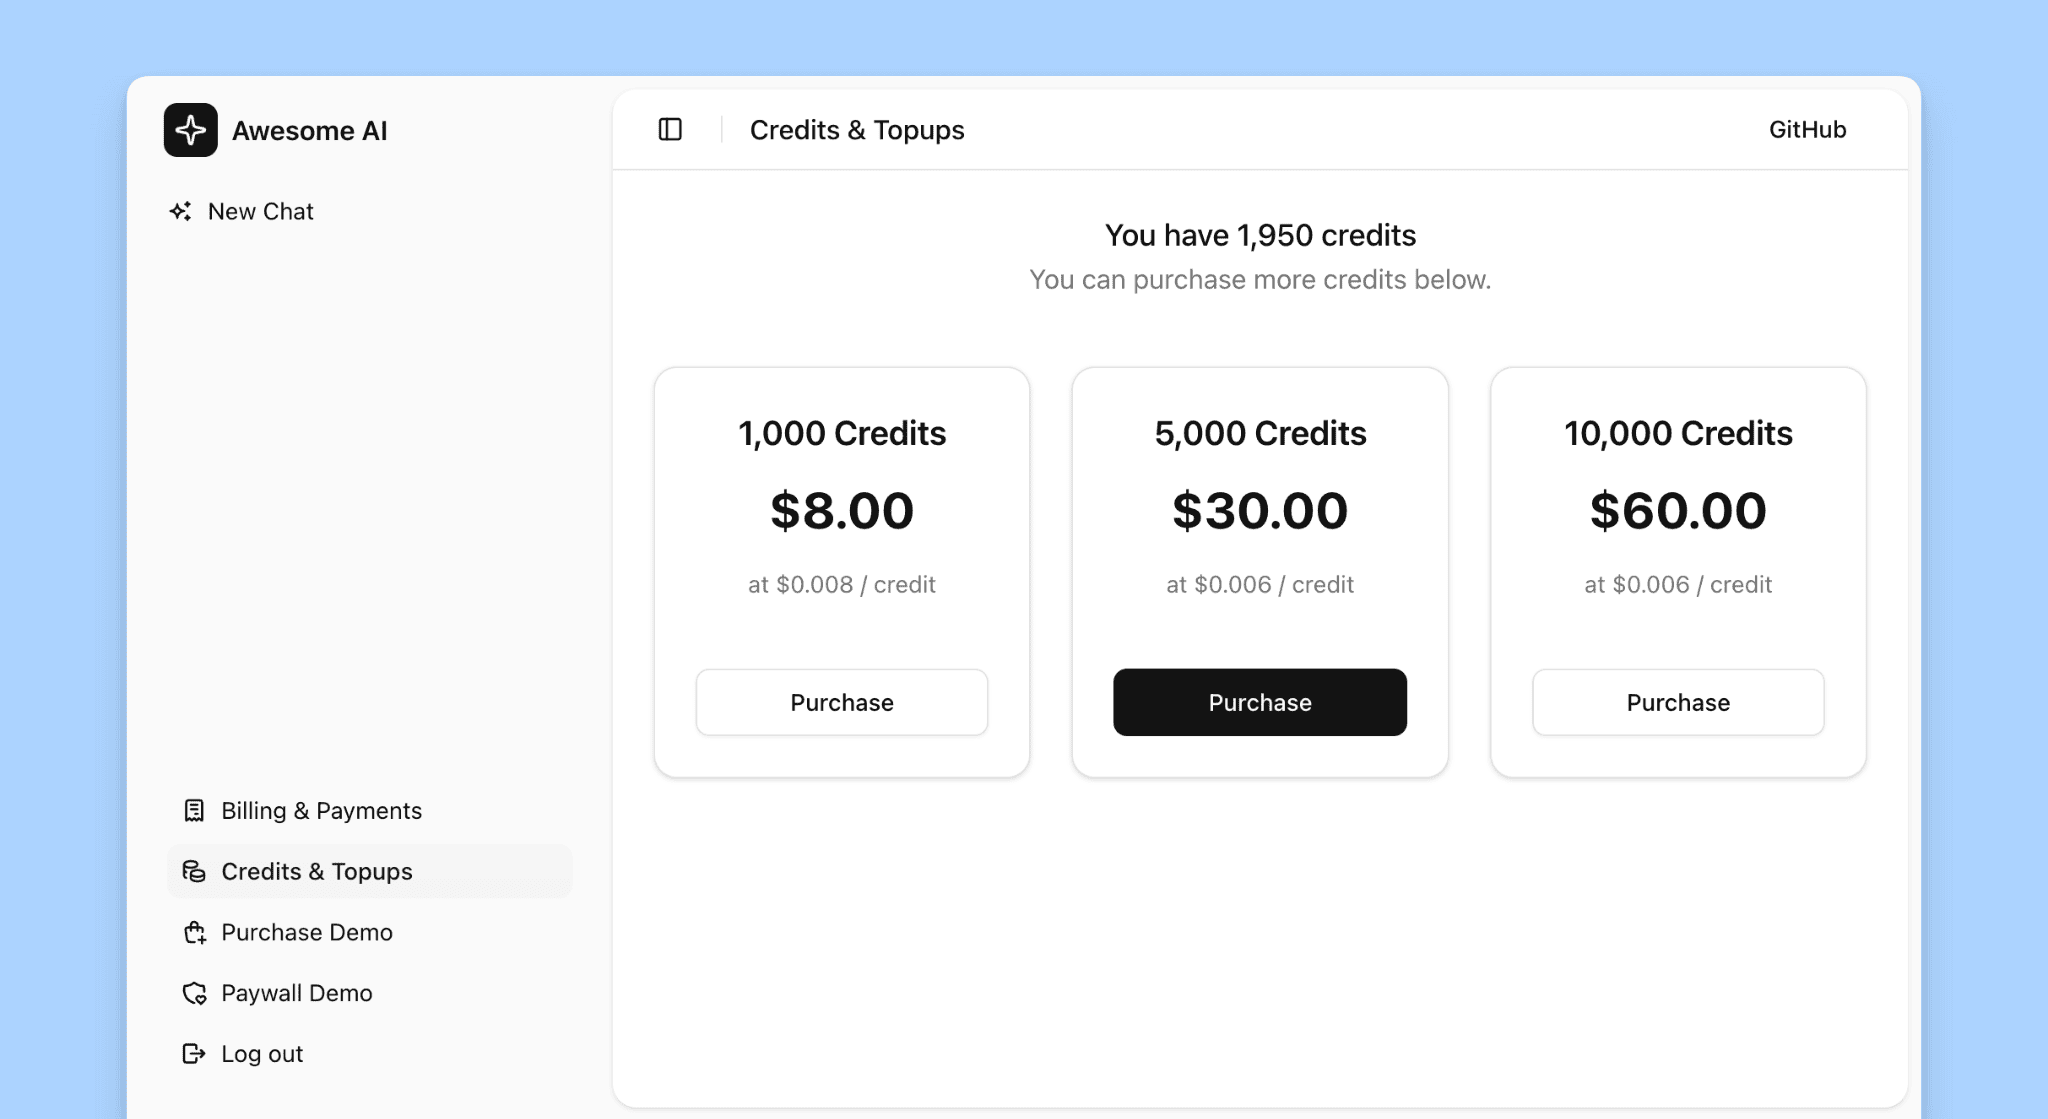Purchase the 5,000 Credits pack
Viewport: 2048px width, 1119px height.
(x=1259, y=702)
